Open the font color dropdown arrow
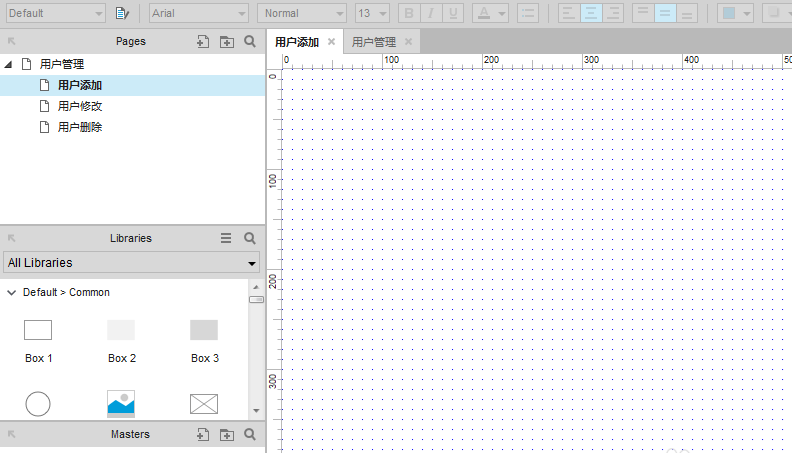The image size is (792, 453). (x=502, y=14)
